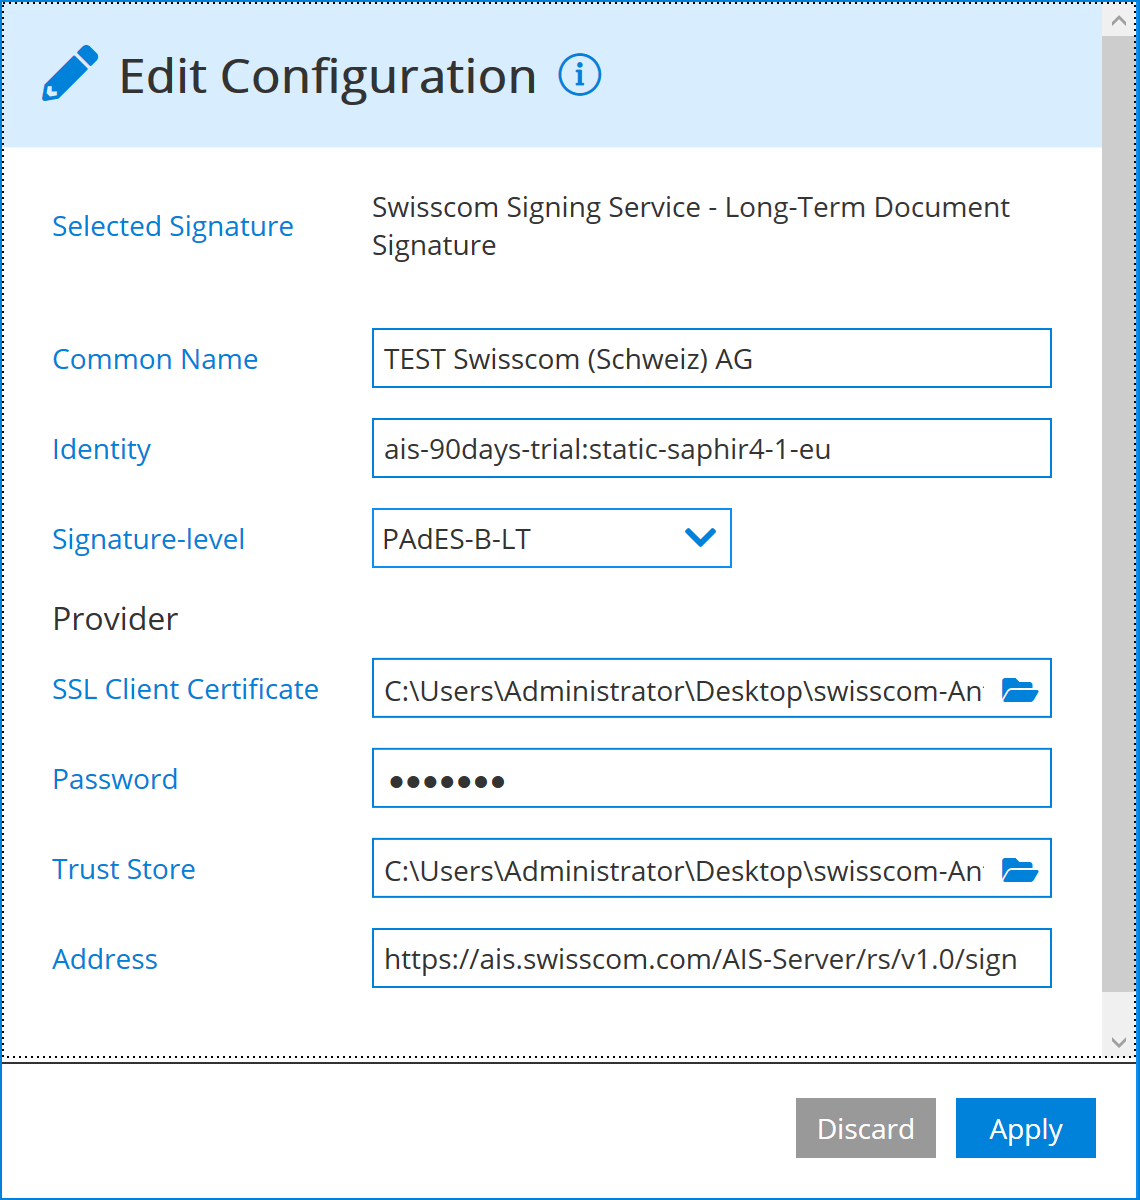Click the SSL Client Certificate label
1140x1200 pixels.
click(186, 689)
